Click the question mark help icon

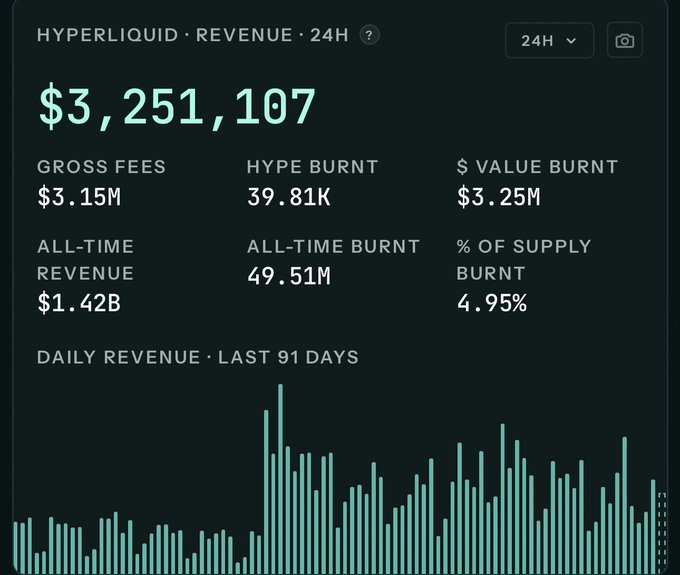(369, 35)
